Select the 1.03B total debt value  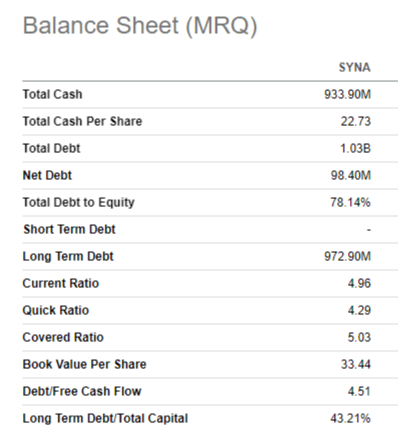355,148
